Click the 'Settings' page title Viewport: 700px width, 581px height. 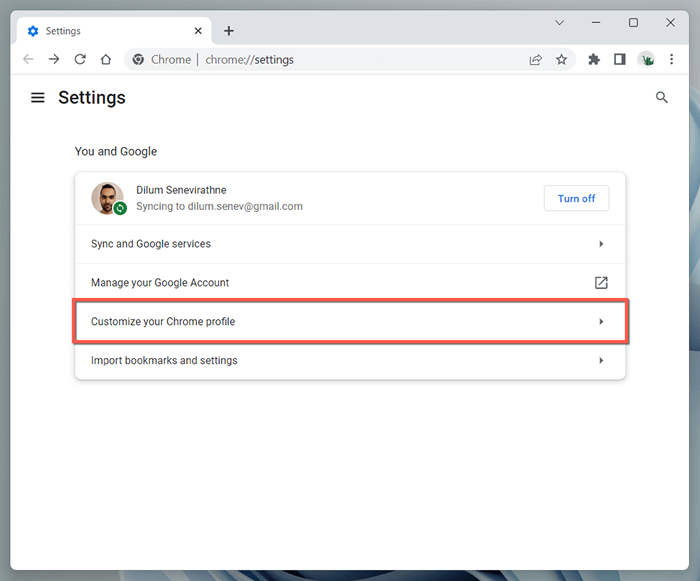92,97
